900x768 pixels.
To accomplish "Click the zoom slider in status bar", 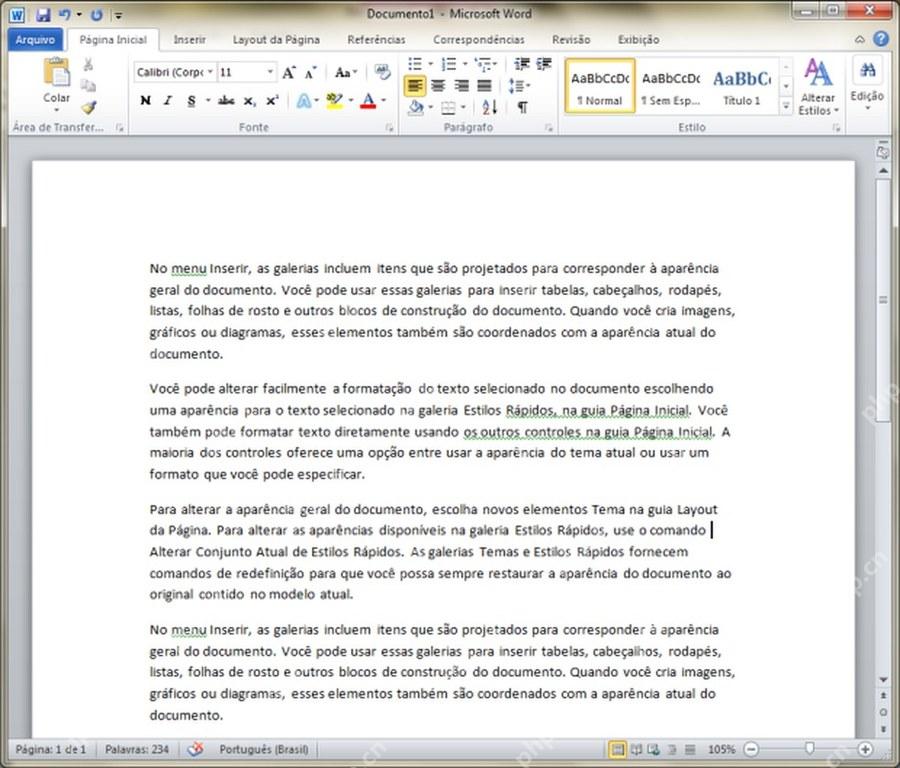I will 809,749.
